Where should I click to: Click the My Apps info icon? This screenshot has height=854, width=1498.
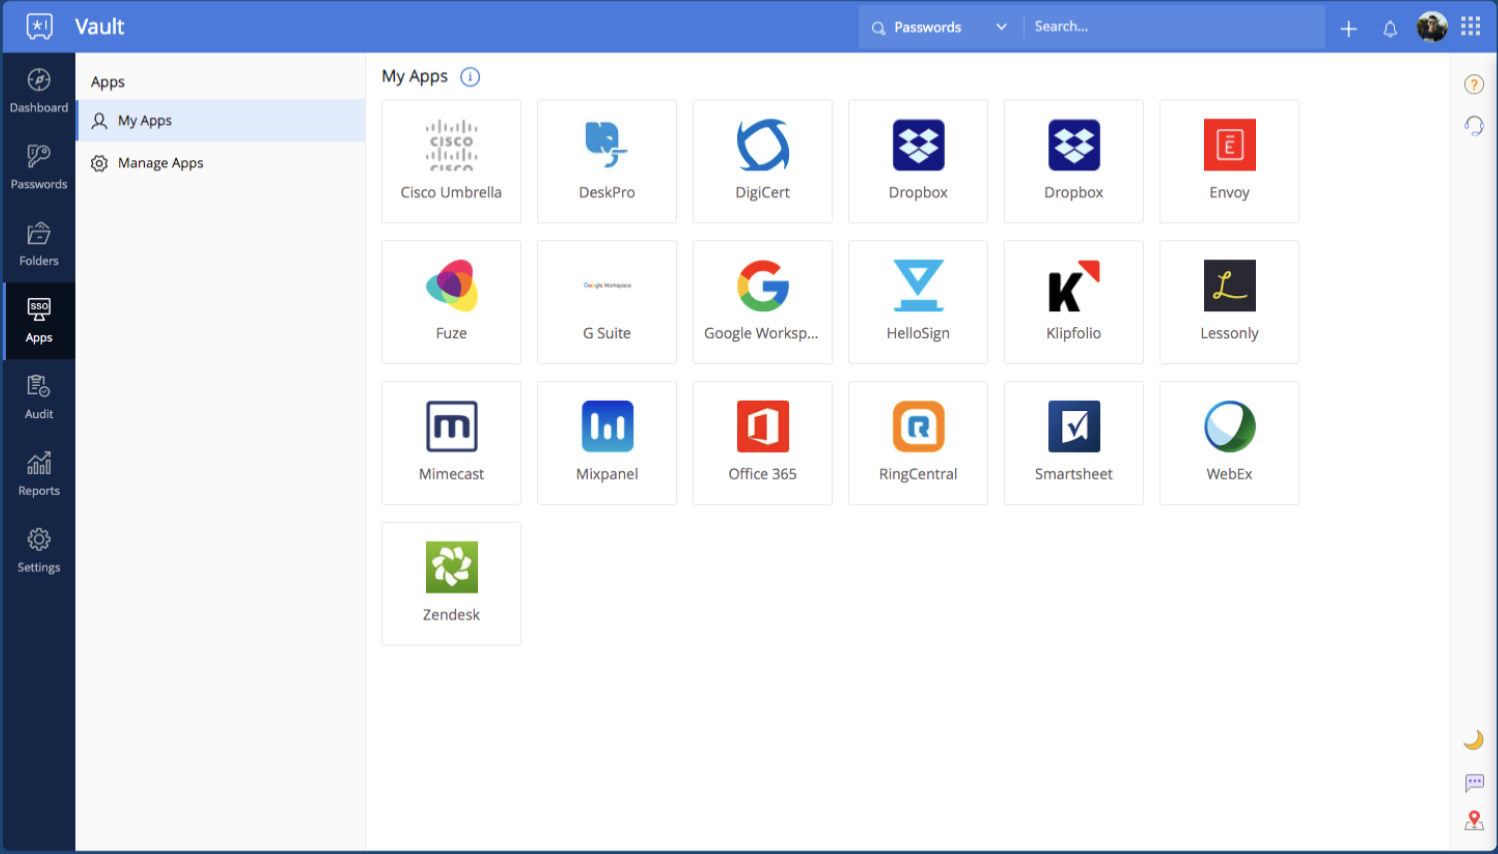[470, 77]
